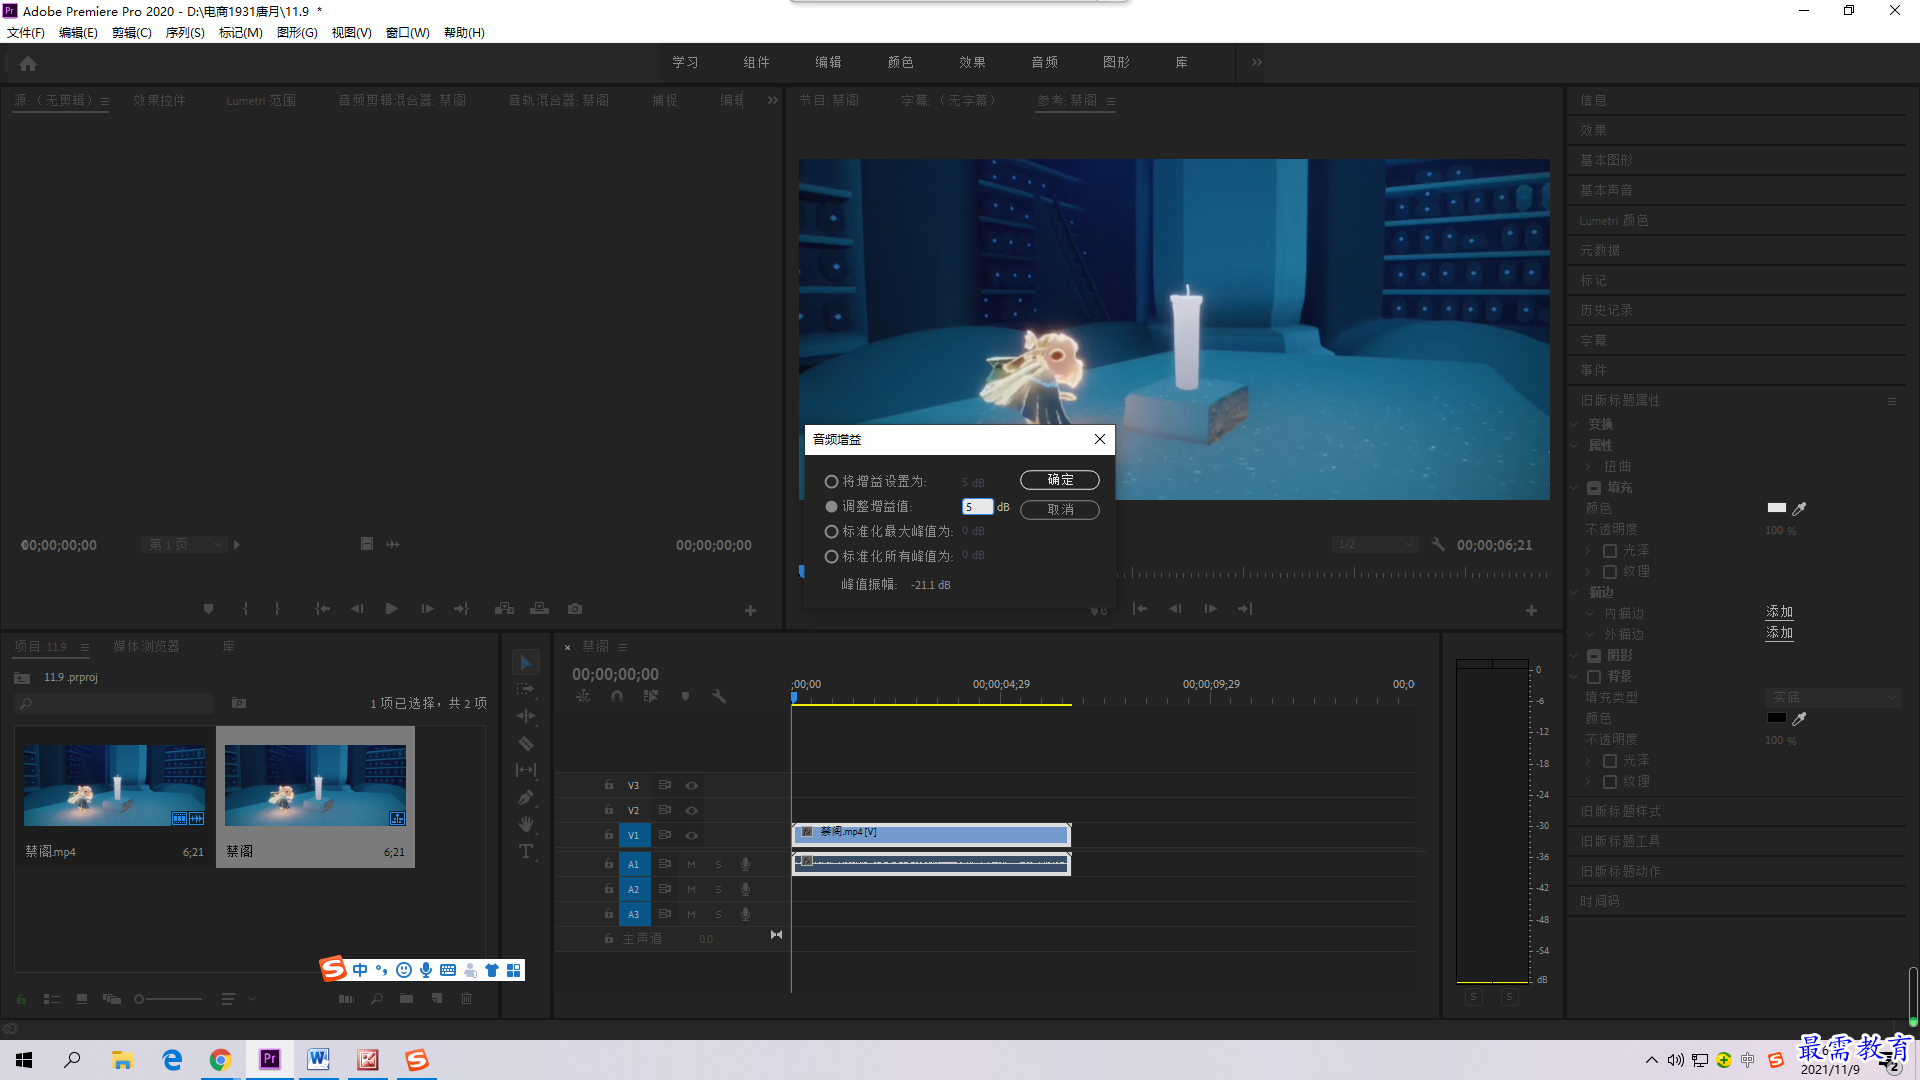This screenshot has height=1080, width=1920.
Task: Collapse the 描边 section
Action: (1574, 592)
